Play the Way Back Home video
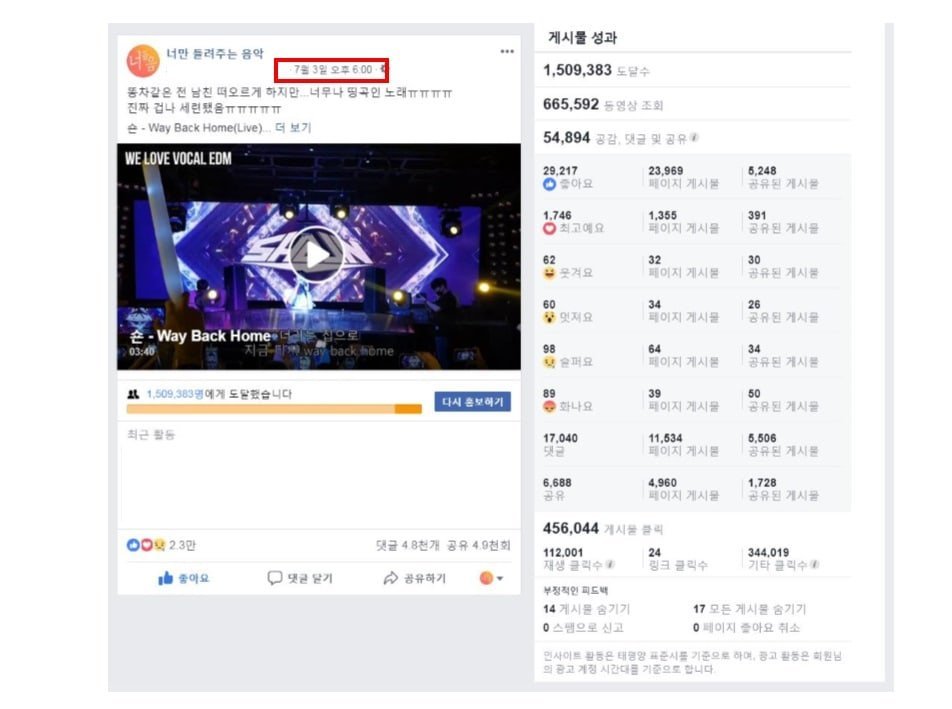This screenshot has width=952, height=709. click(316, 255)
